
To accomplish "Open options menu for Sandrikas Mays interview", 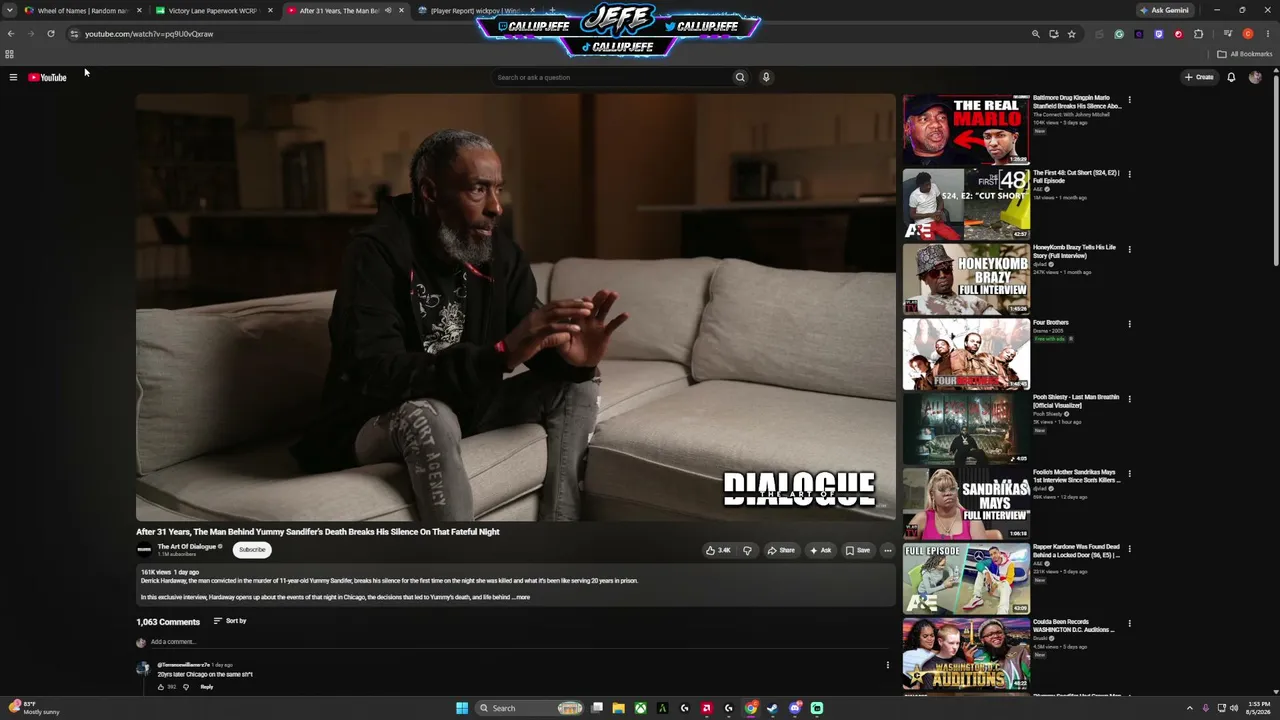I will [1129, 473].
